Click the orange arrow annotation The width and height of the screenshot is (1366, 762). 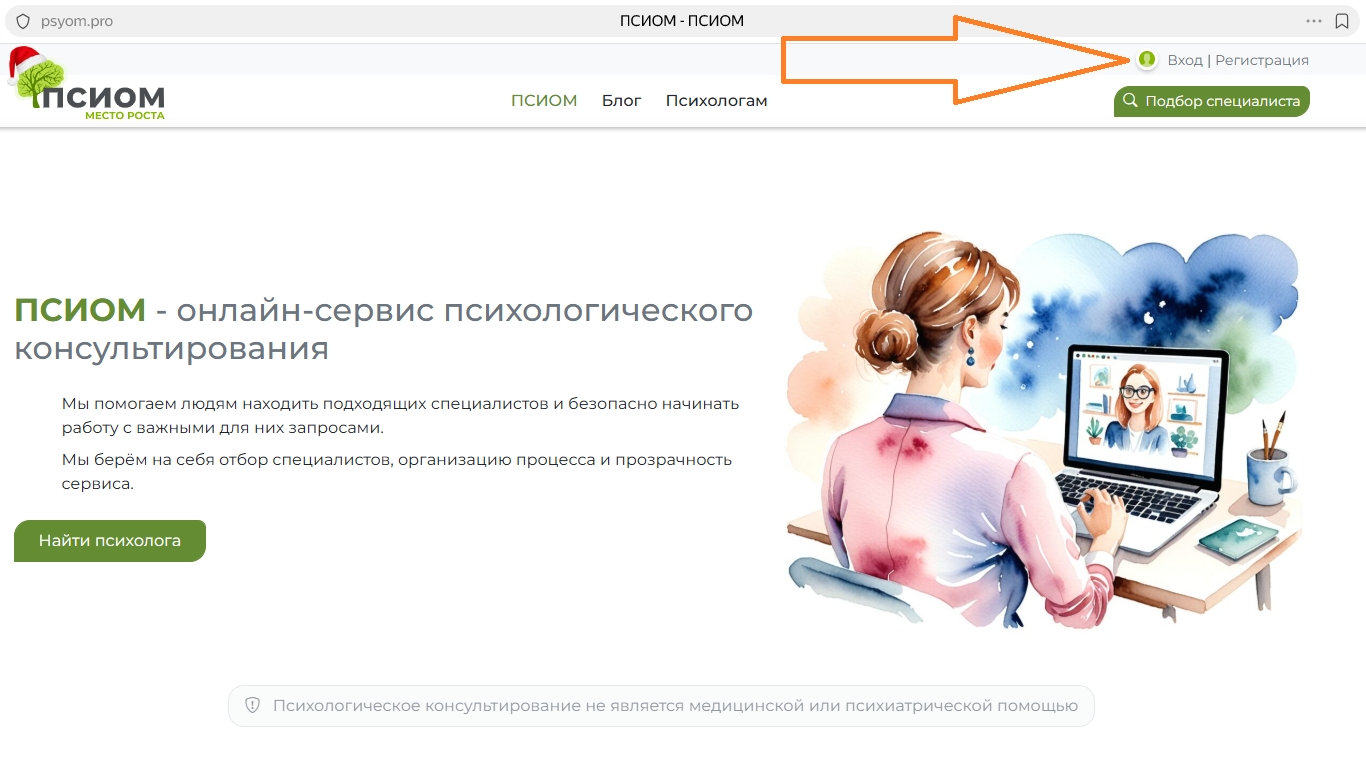coord(950,61)
